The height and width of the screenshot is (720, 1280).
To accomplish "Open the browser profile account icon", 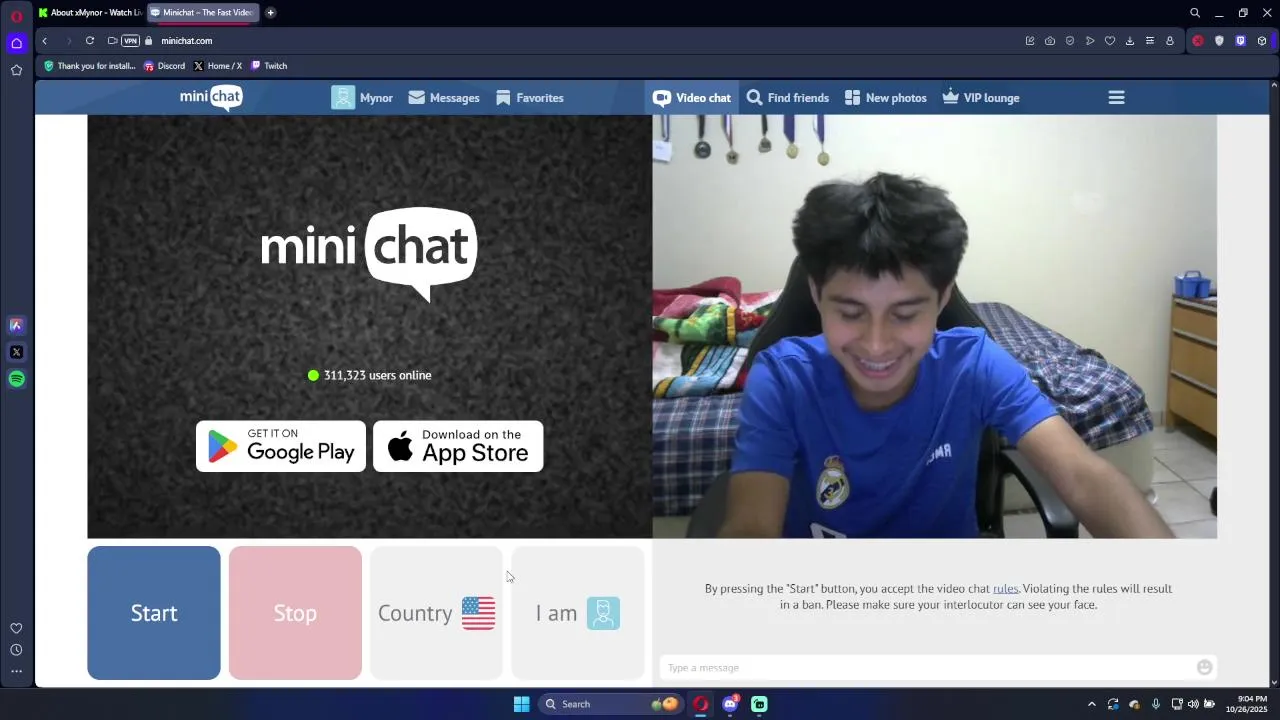I will coord(1170,41).
